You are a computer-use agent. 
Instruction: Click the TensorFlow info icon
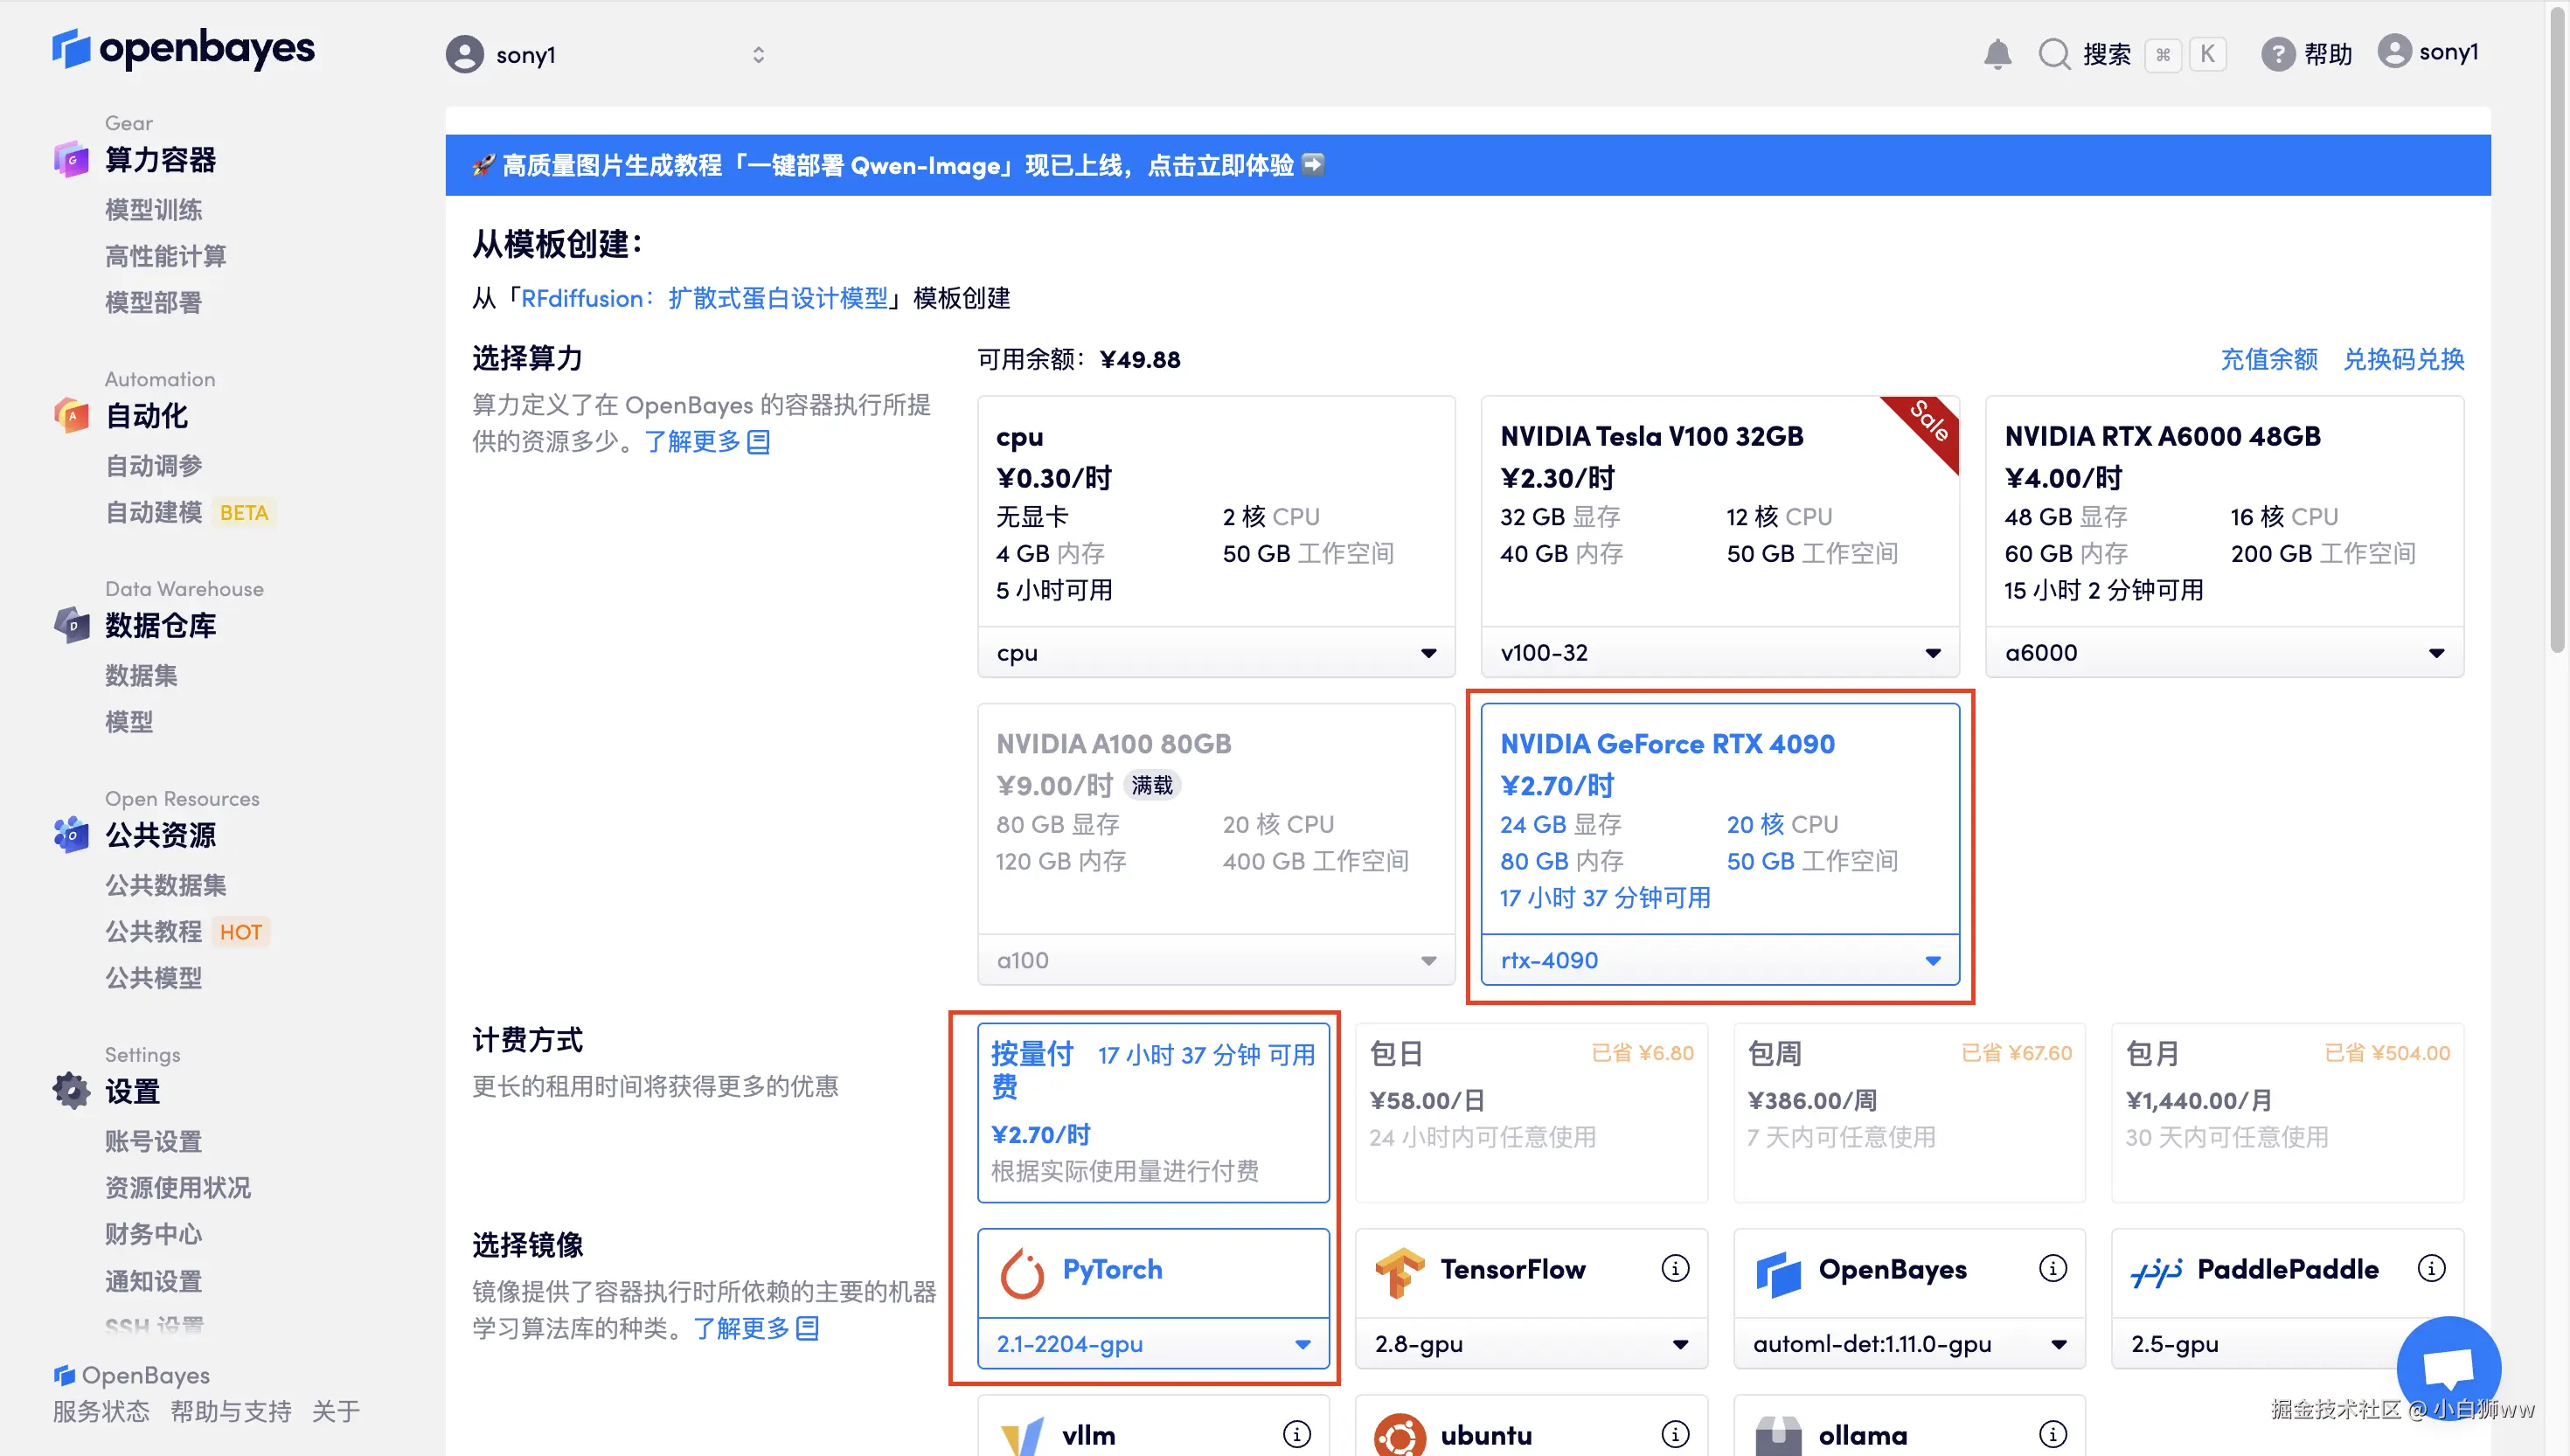(1675, 1268)
